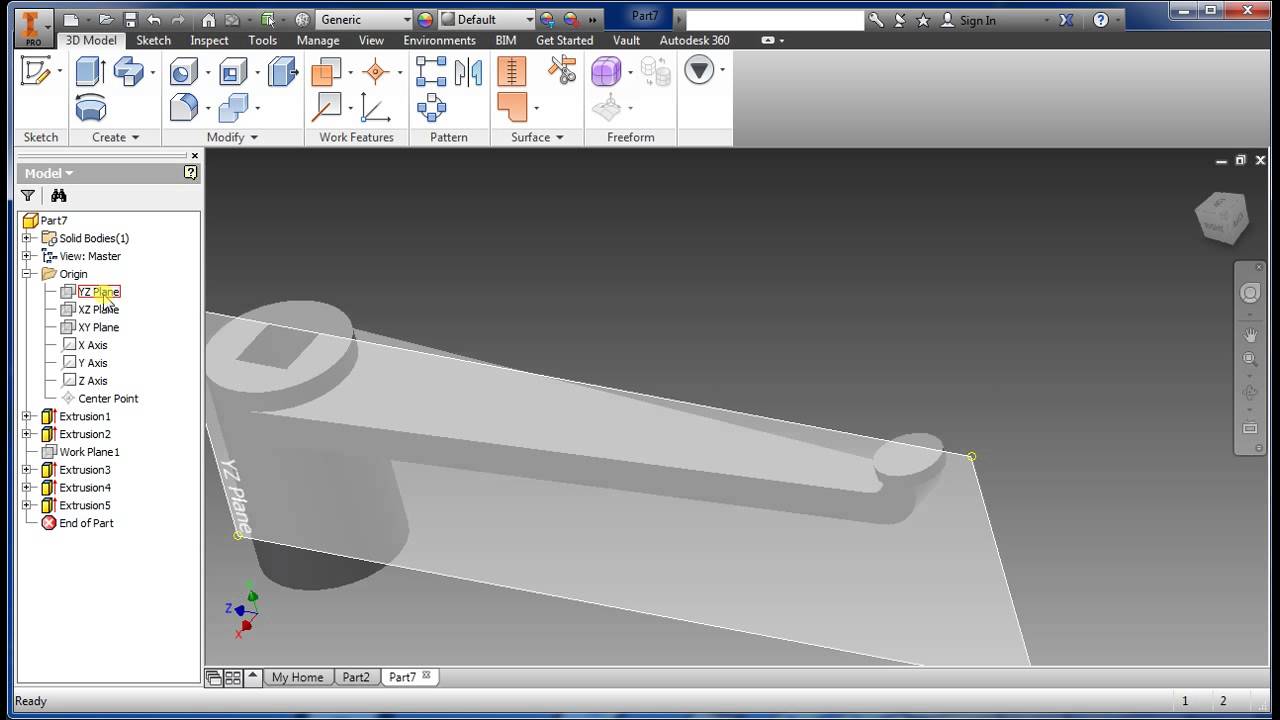
Task: Open the Generic material dropdown
Action: [363, 19]
